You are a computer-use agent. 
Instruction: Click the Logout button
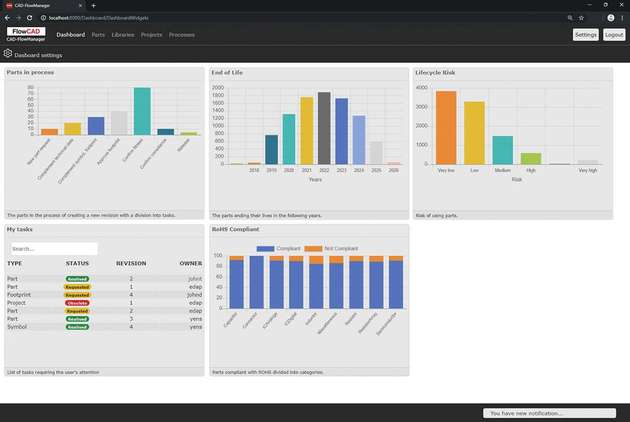click(614, 35)
